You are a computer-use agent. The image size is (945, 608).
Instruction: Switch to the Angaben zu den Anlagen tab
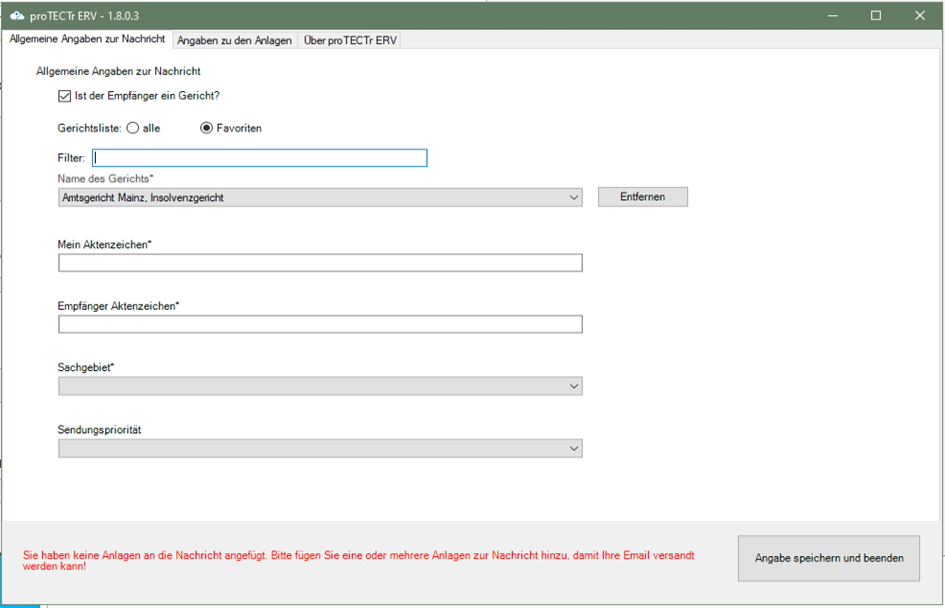click(234, 40)
